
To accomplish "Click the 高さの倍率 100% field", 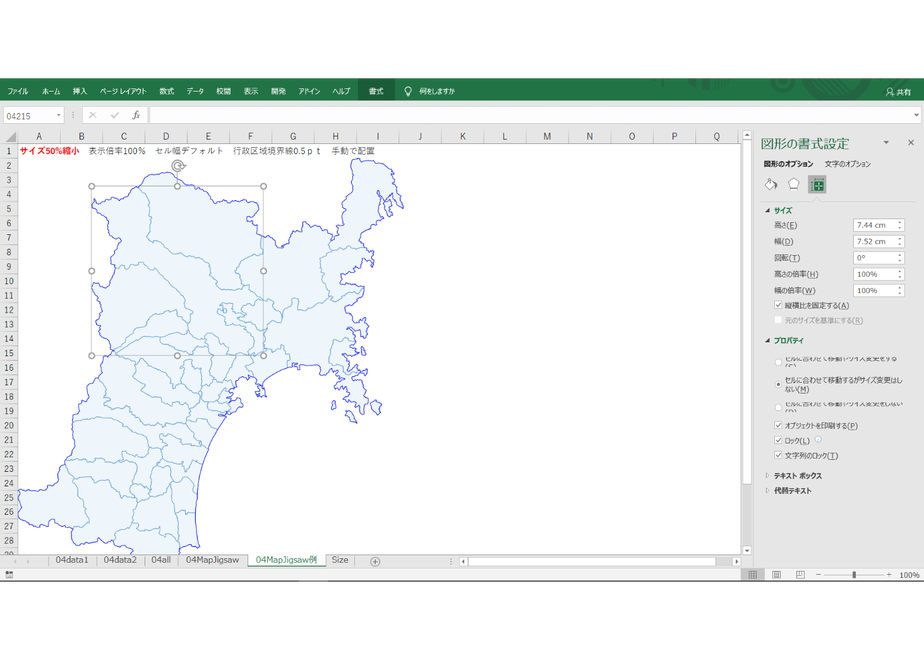I will tap(879, 275).
